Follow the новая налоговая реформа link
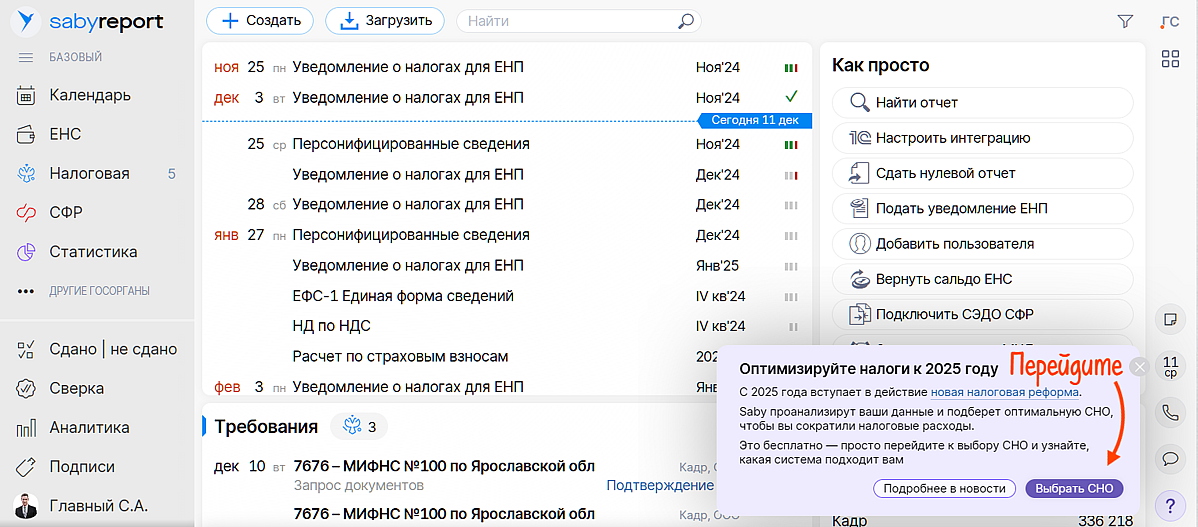The width and height of the screenshot is (1198, 527). [x=1004, y=392]
